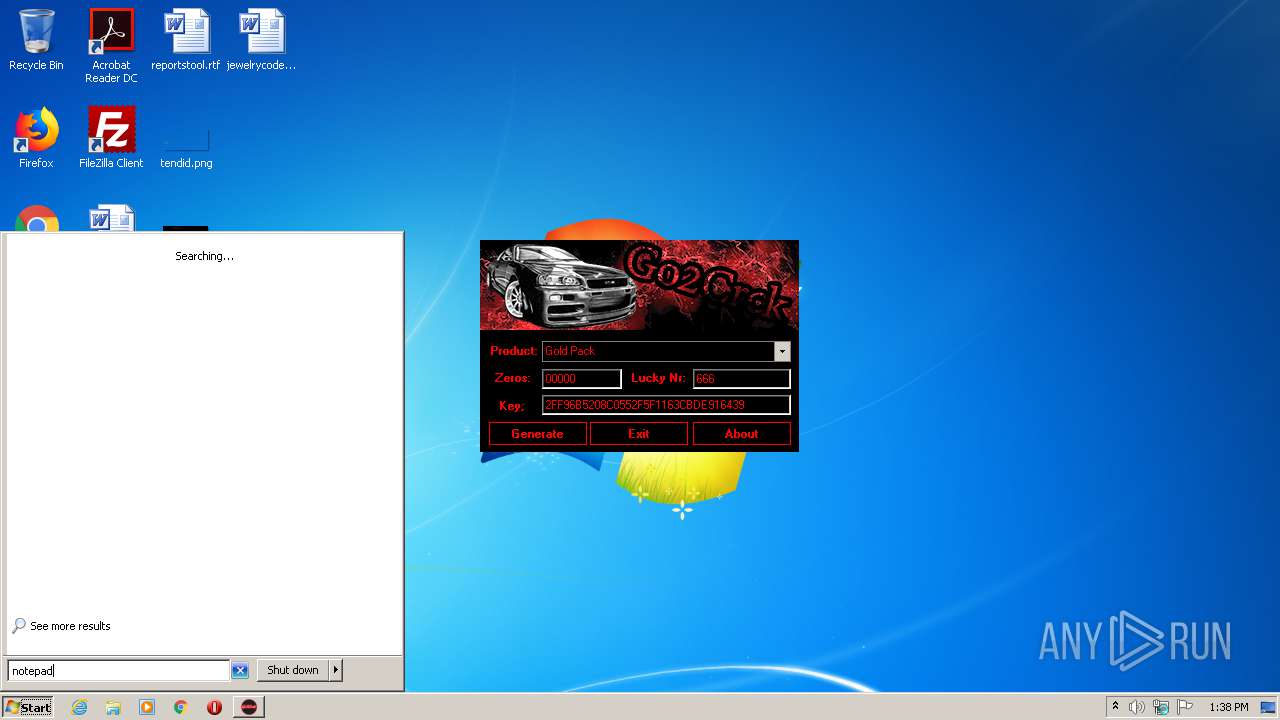Click the Gold Pack product combo box

(x=666, y=351)
